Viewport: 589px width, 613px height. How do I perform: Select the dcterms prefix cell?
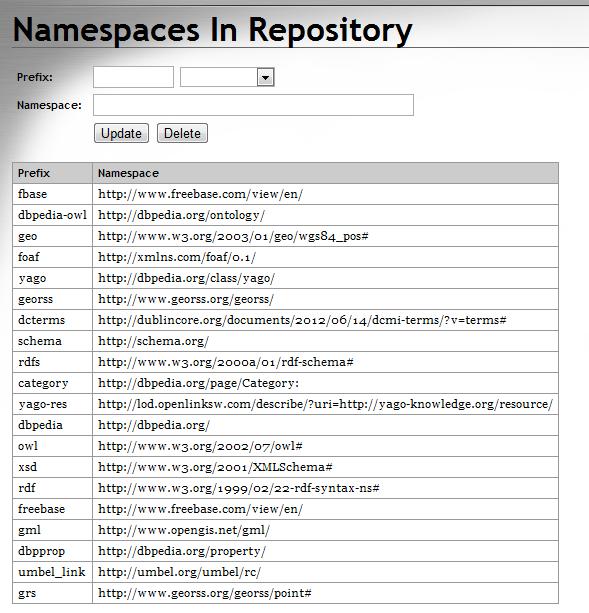52,320
